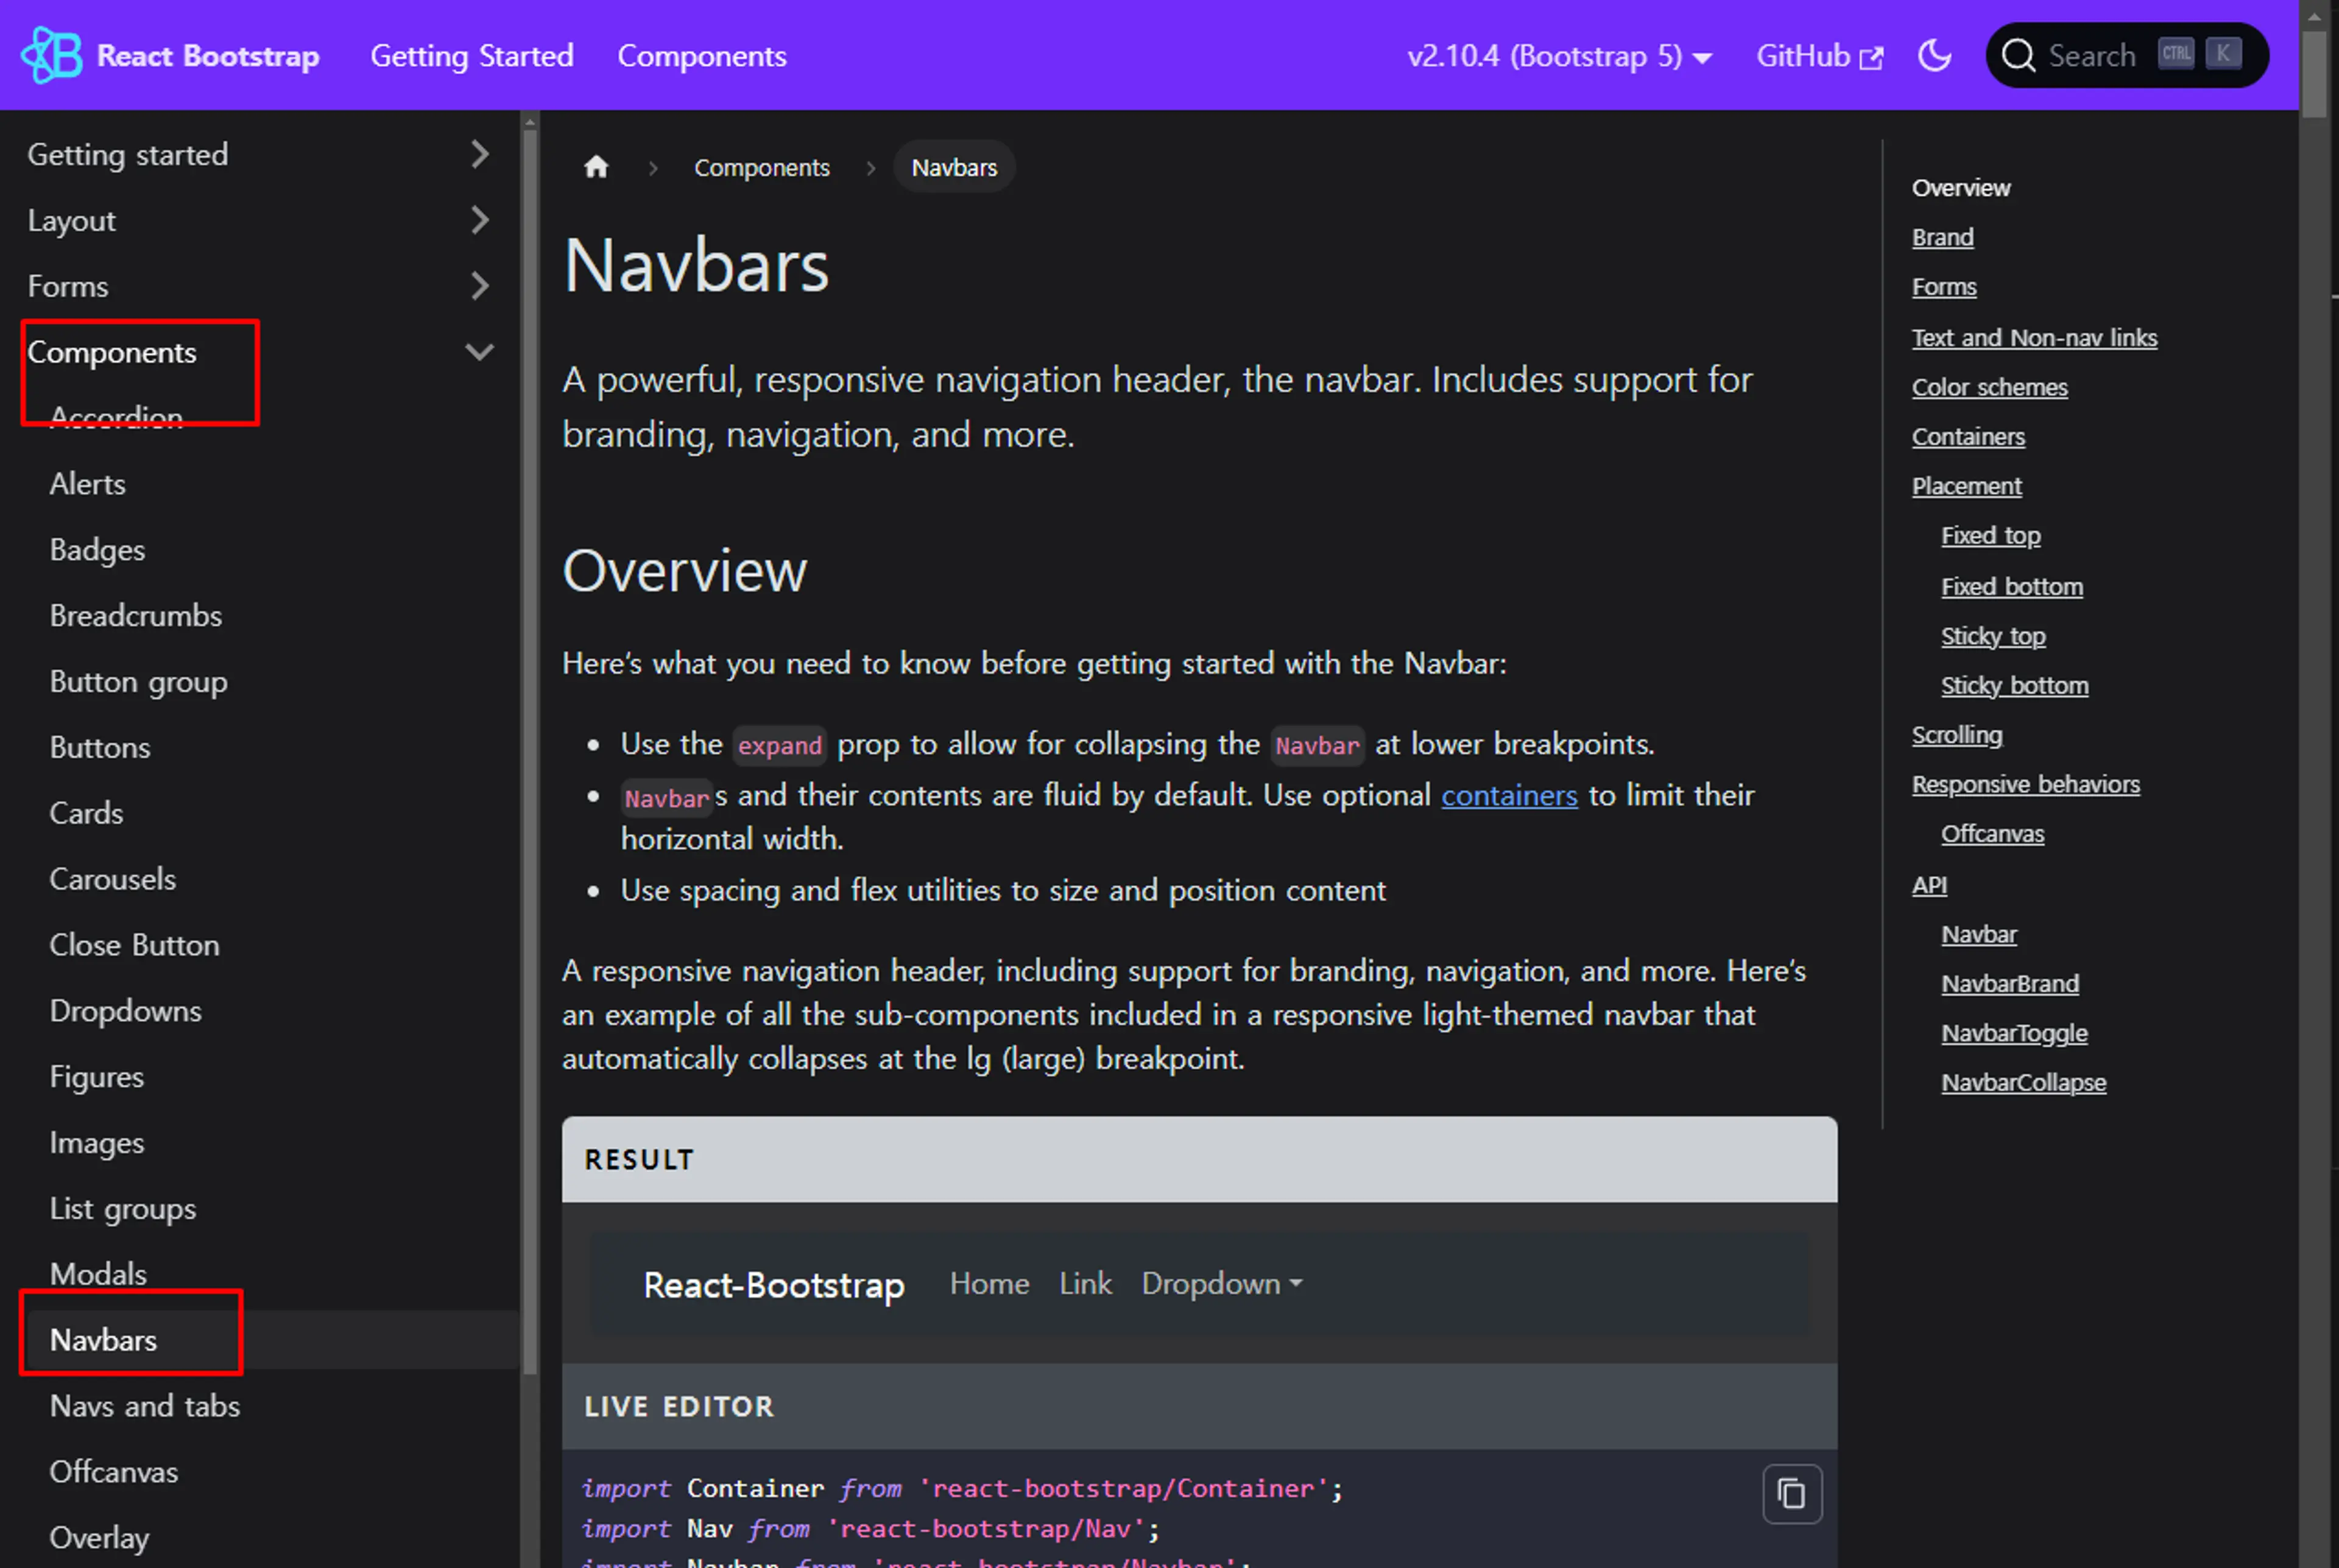The height and width of the screenshot is (1568, 2339).
Task: Select Overlay in the sidebar
Action: tap(100, 1538)
